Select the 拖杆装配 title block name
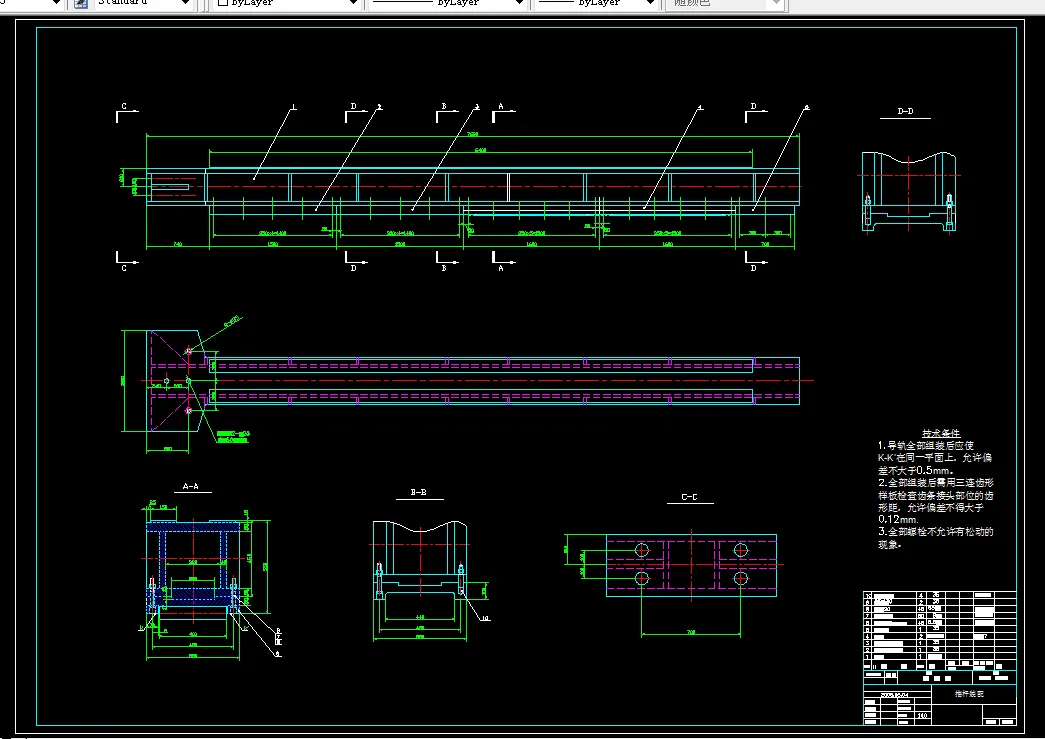 coord(969,694)
